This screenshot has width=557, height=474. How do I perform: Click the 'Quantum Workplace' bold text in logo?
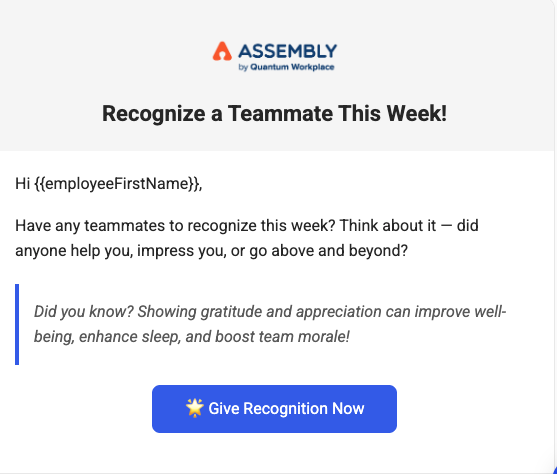point(292,67)
